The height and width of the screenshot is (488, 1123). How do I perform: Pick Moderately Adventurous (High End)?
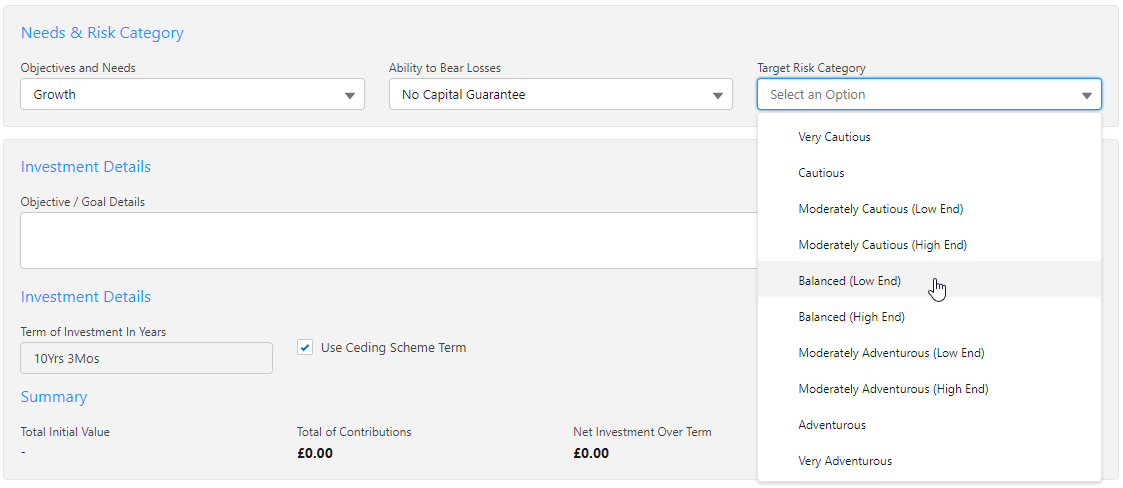coord(893,389)
